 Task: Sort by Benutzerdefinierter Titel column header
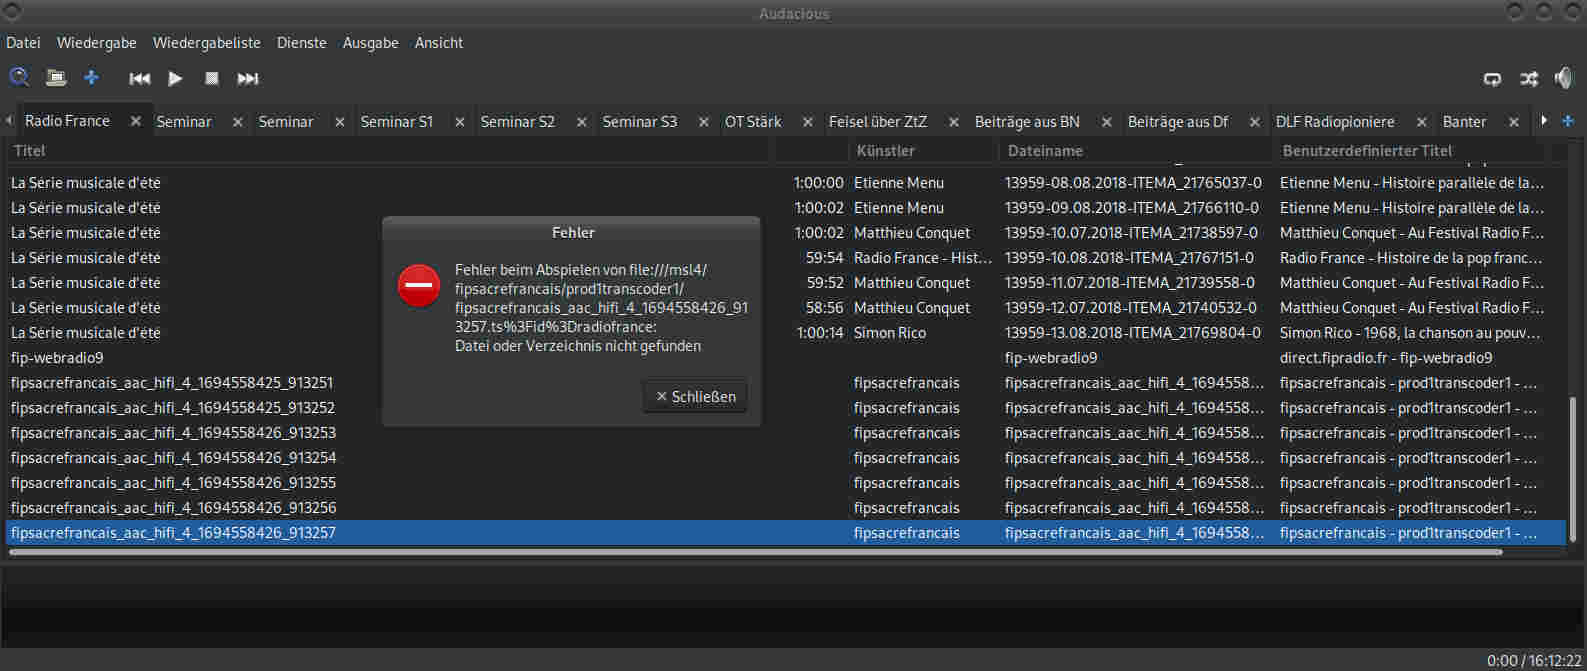(1410, 151)
